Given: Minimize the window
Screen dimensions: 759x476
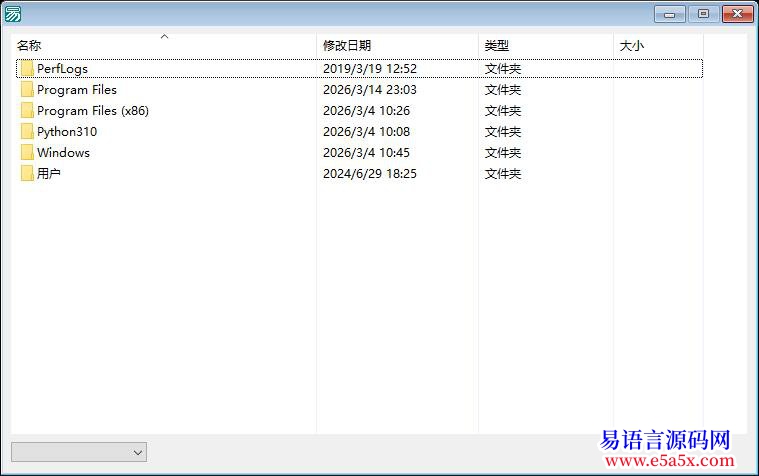Looking at the screenshot, I should pyautogui.click(x=669, y=14).
